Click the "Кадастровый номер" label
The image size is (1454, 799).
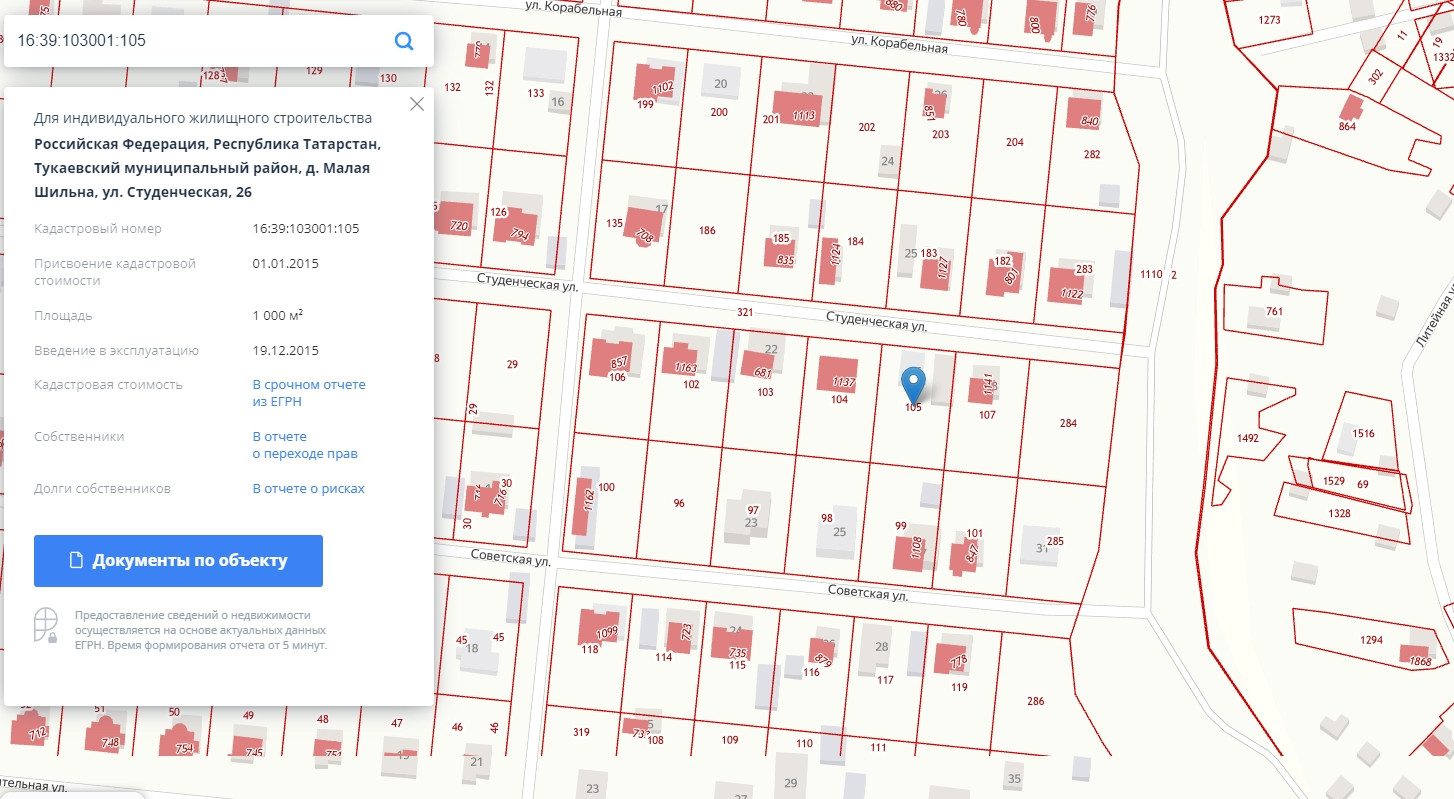97,228
